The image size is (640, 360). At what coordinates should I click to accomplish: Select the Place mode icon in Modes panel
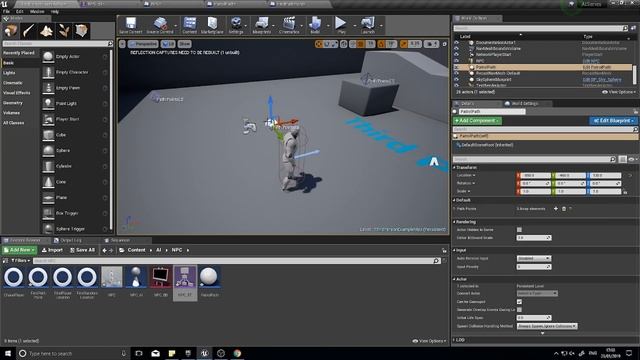point(11,31)
